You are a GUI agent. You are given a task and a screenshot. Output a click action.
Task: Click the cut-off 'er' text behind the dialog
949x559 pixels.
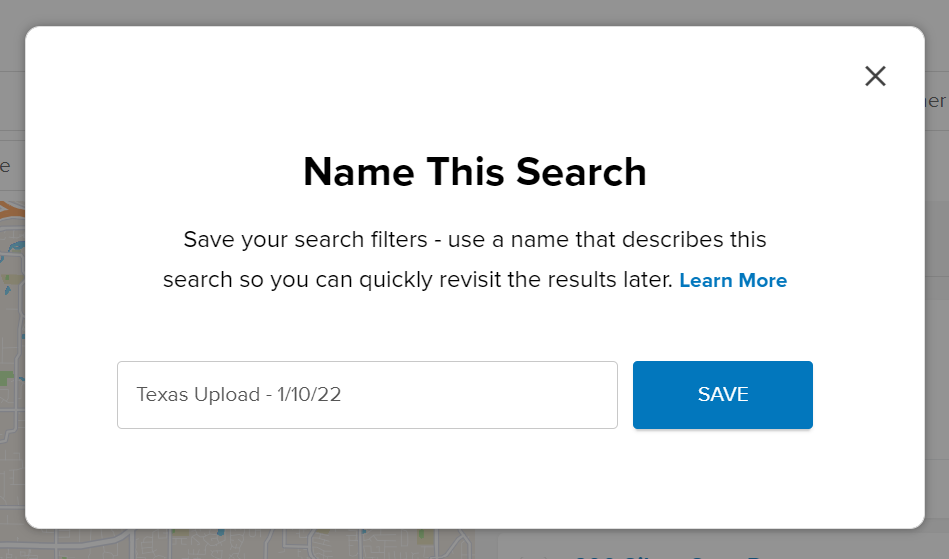click(x=936, y=101)
